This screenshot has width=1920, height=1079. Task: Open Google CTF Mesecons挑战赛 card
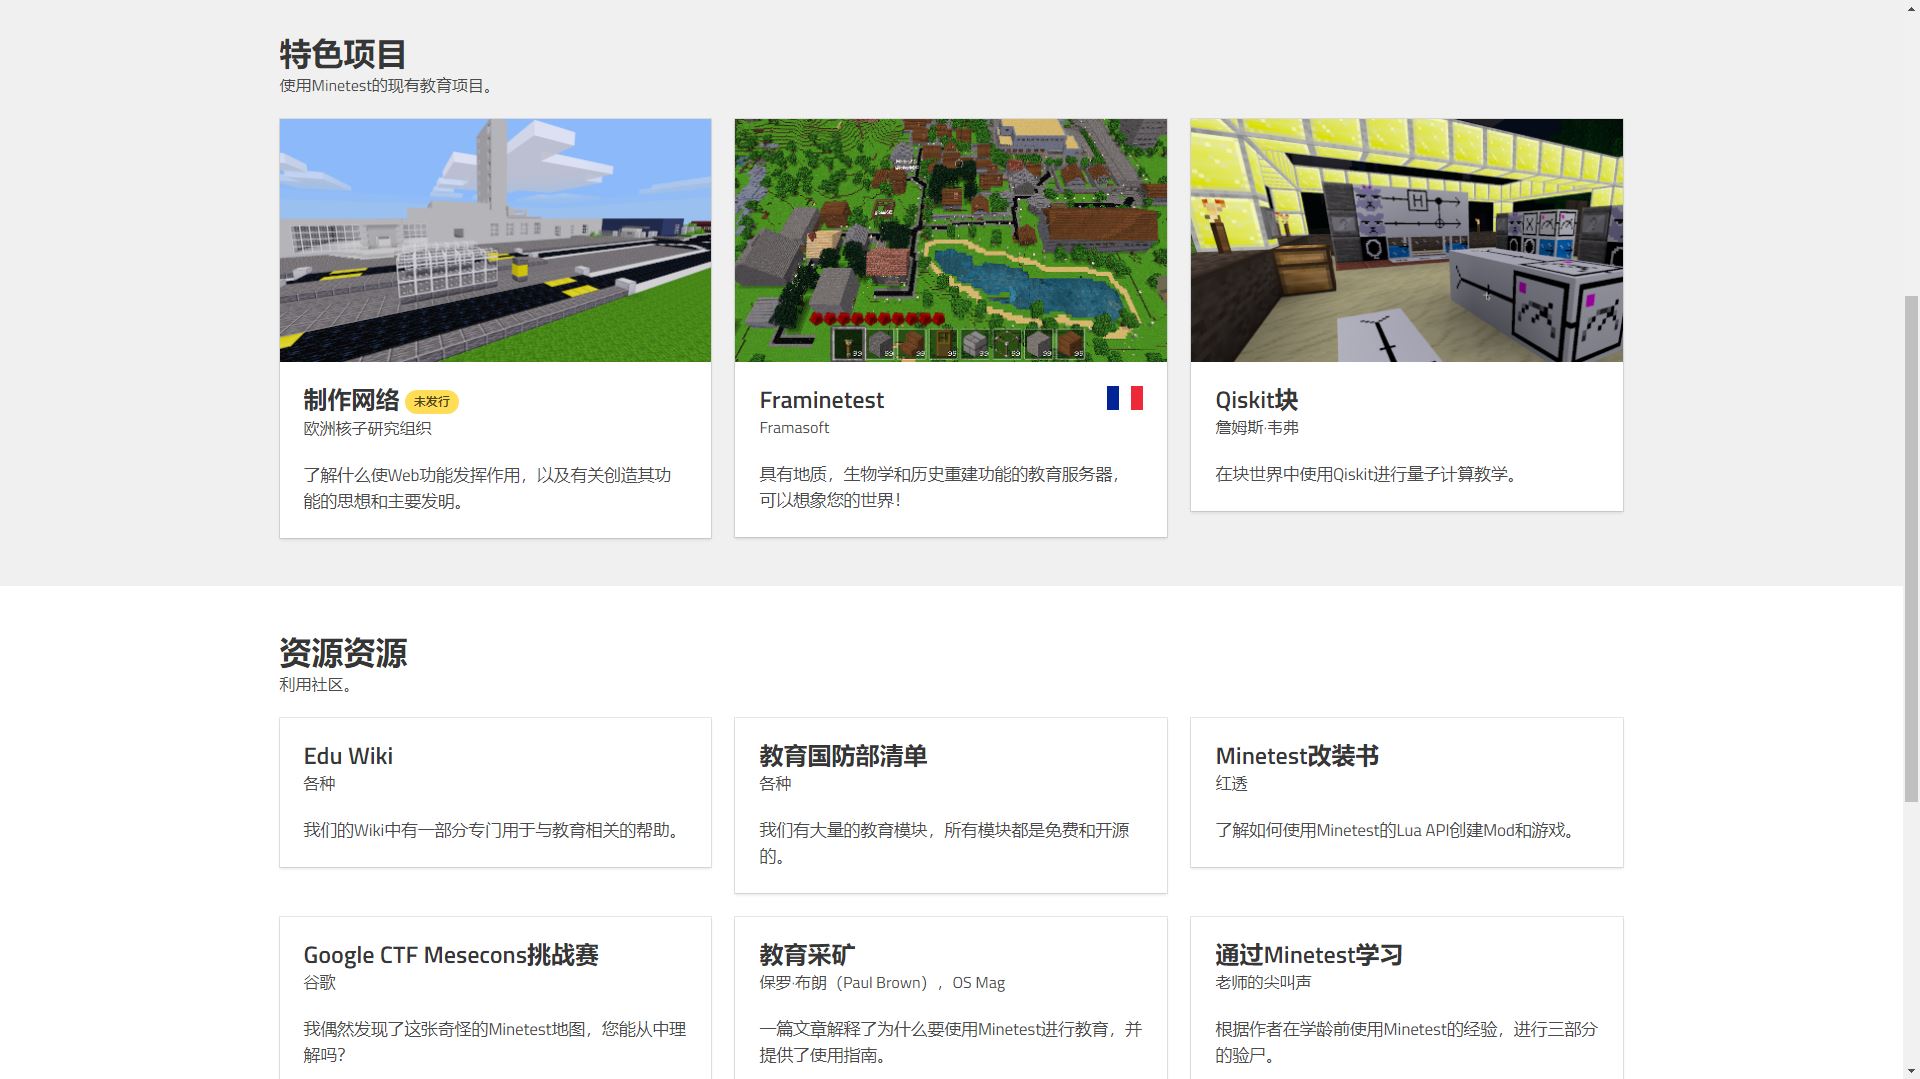click(495, 998)
